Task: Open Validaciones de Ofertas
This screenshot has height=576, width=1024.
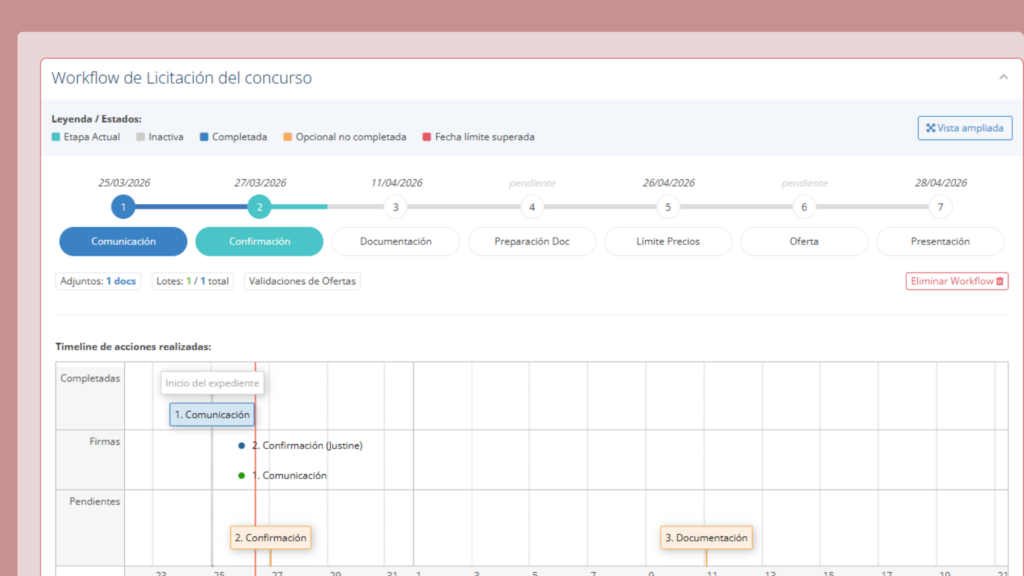Action: click(x=302, y=281)
